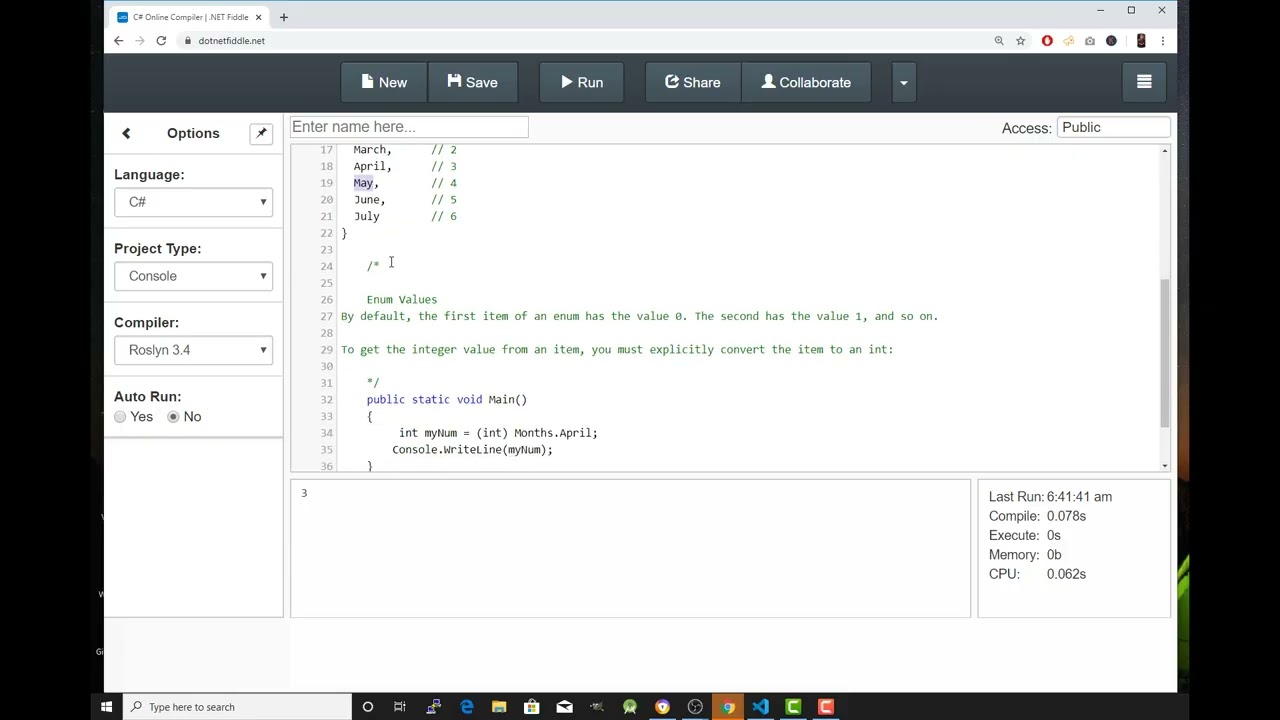Click the code editor vertical scrollbar thumb
Viewport: 1280px width, 720px height.
pyautogui.click(x=1164, y=352)
